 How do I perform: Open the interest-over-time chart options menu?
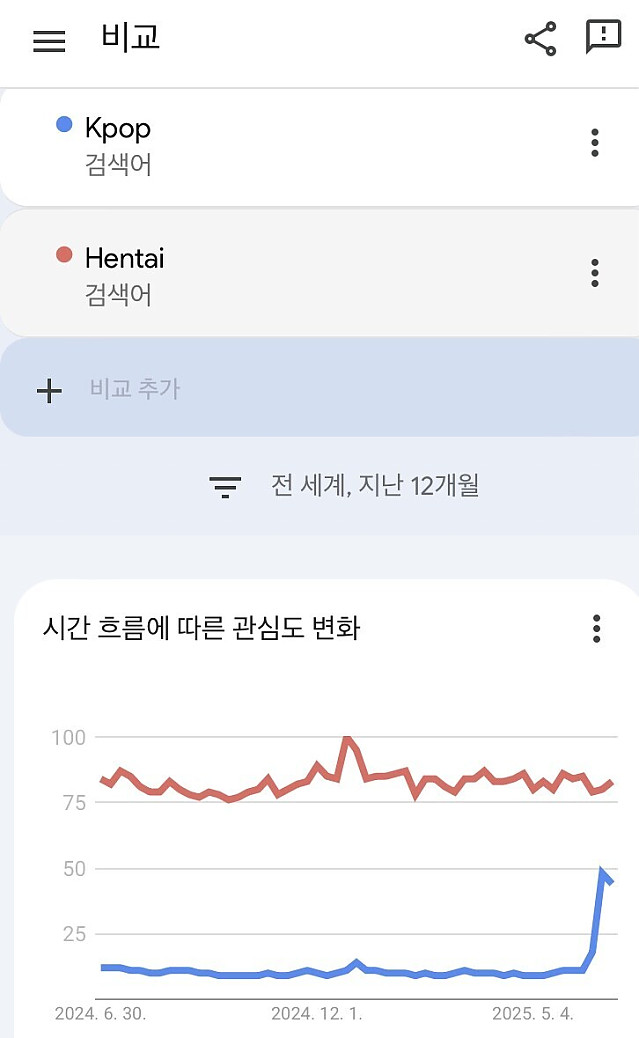click(595, 629)
